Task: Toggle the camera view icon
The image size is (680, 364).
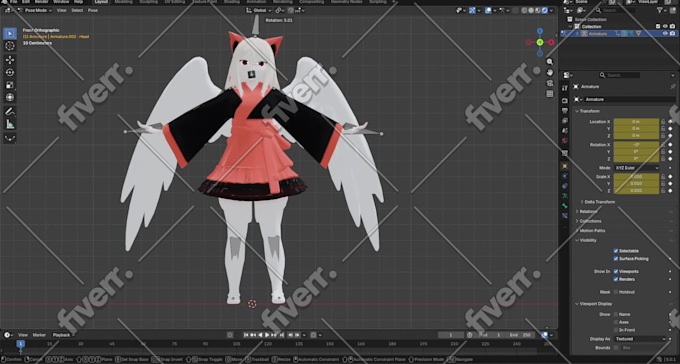Action: [x=550, y=83]
